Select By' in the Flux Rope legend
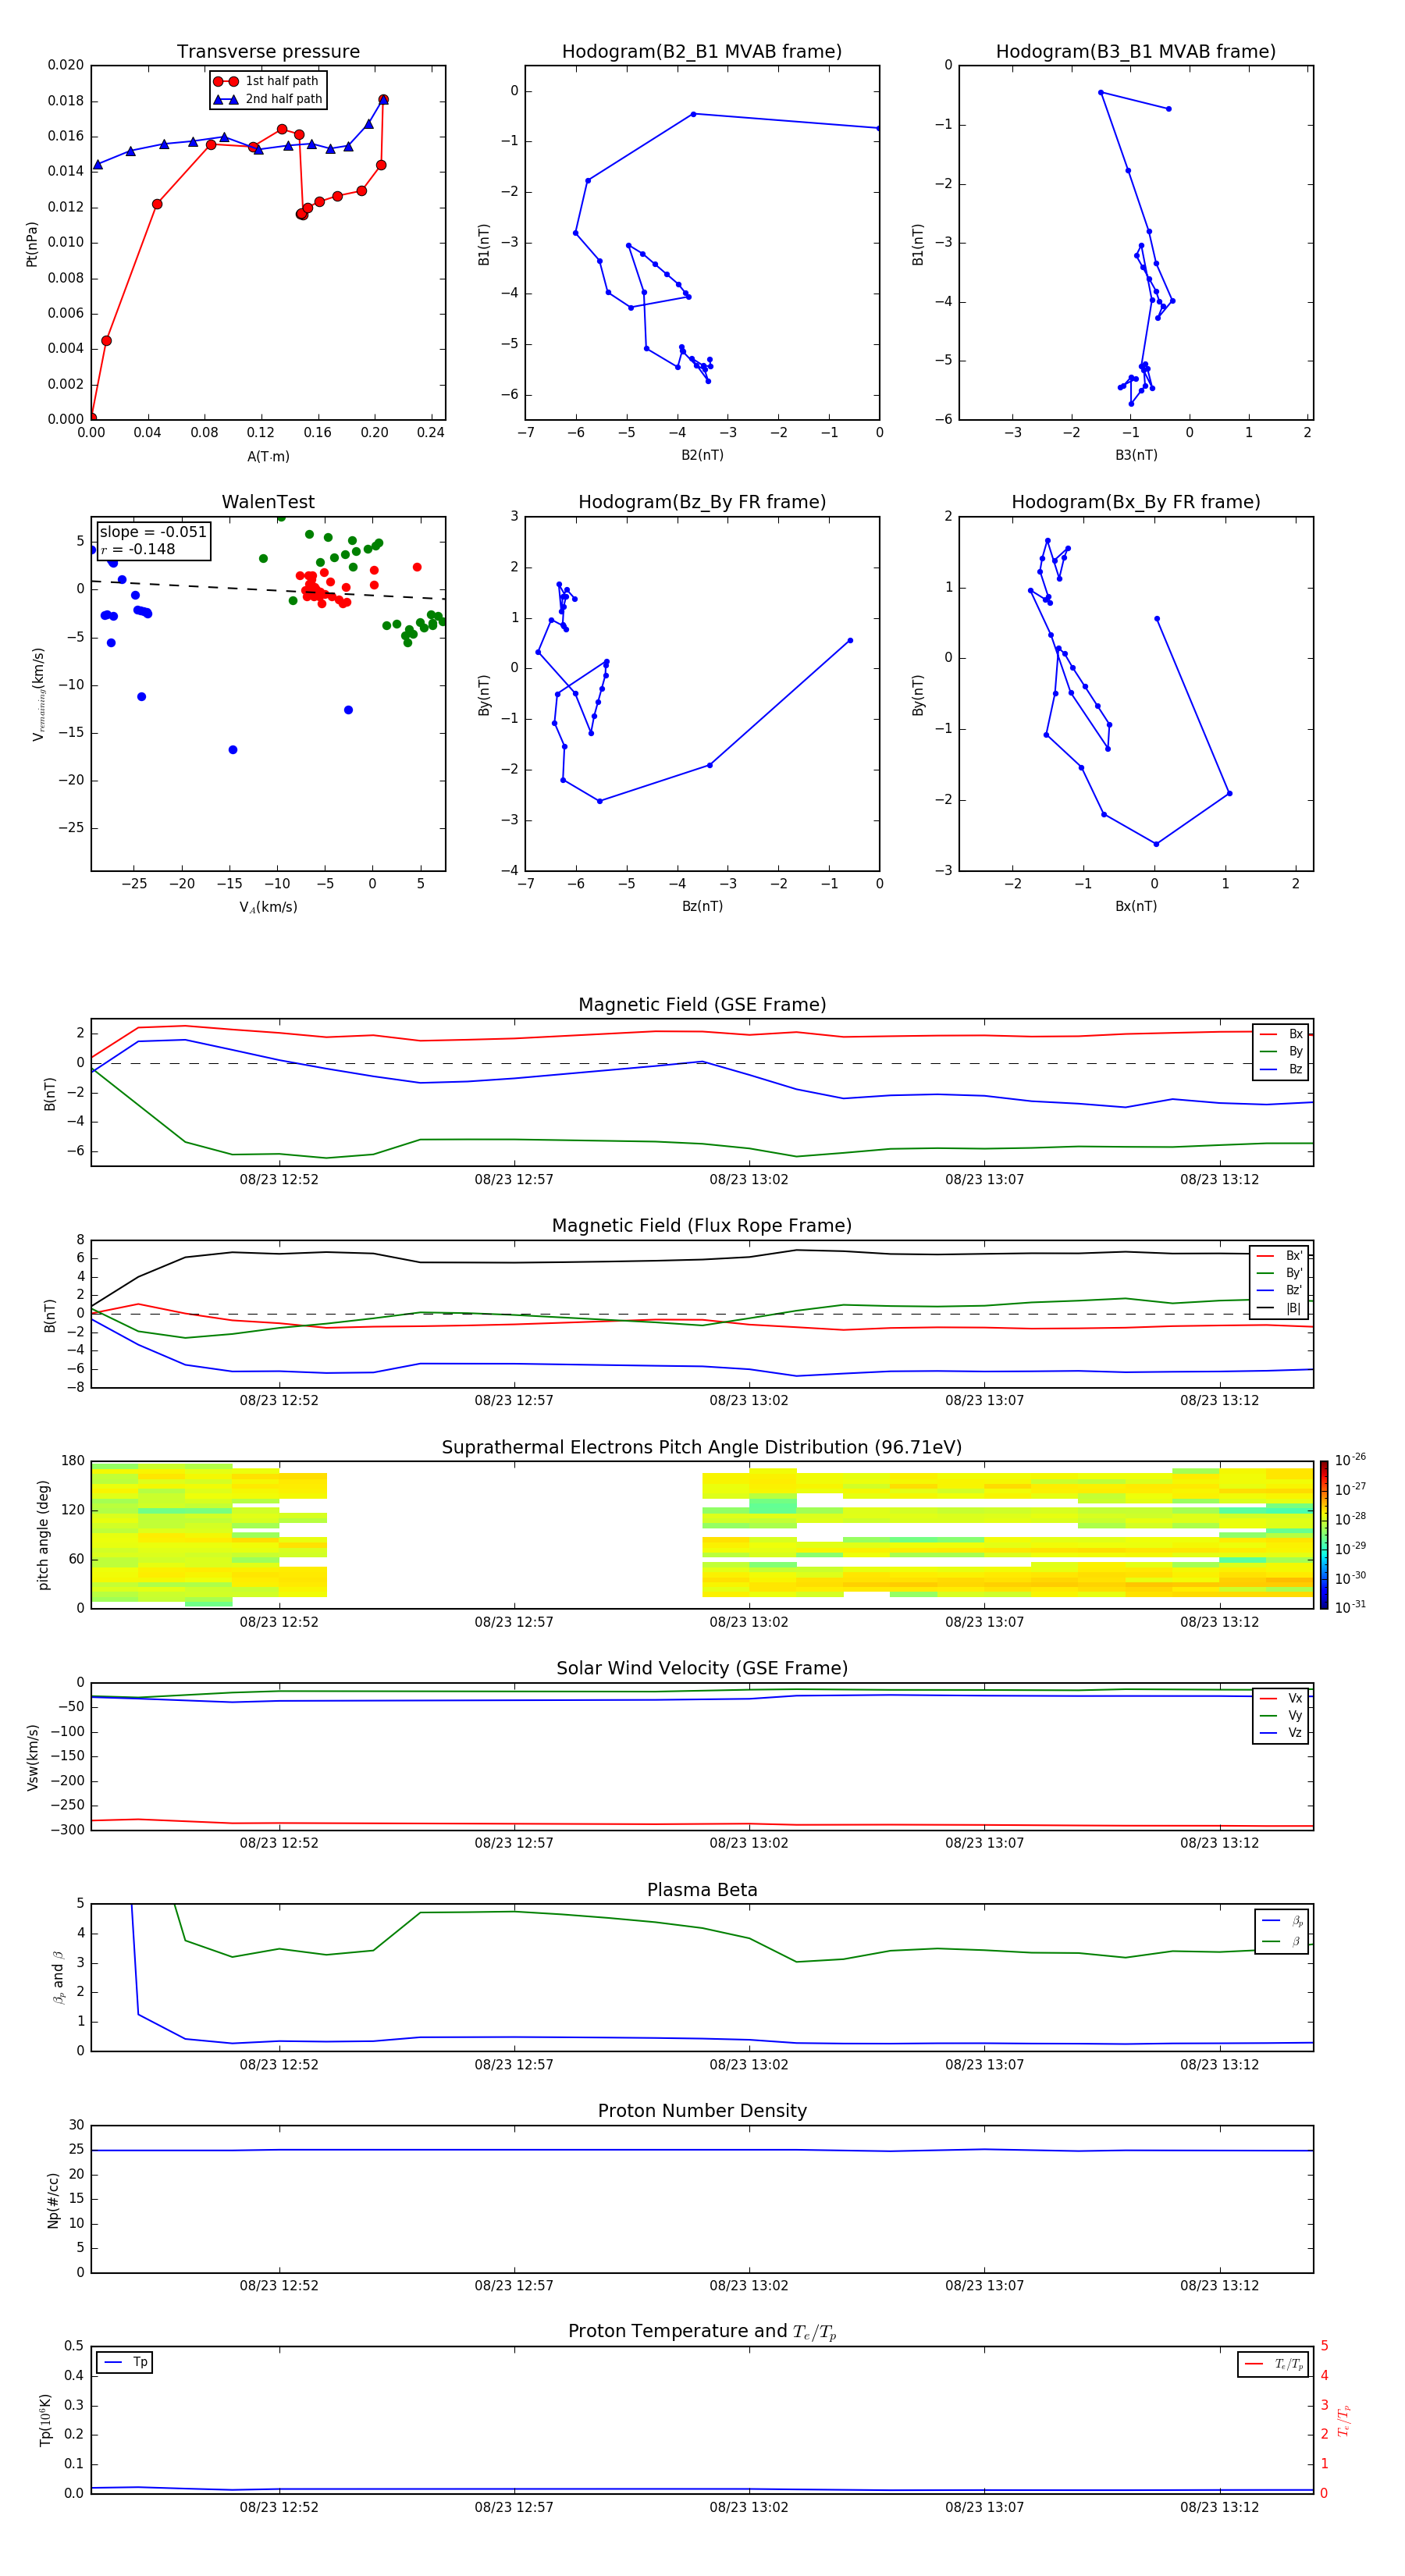The height and width of the screenshot is (2576, 1405). pyautogui.click(x=1280, y=1273)
